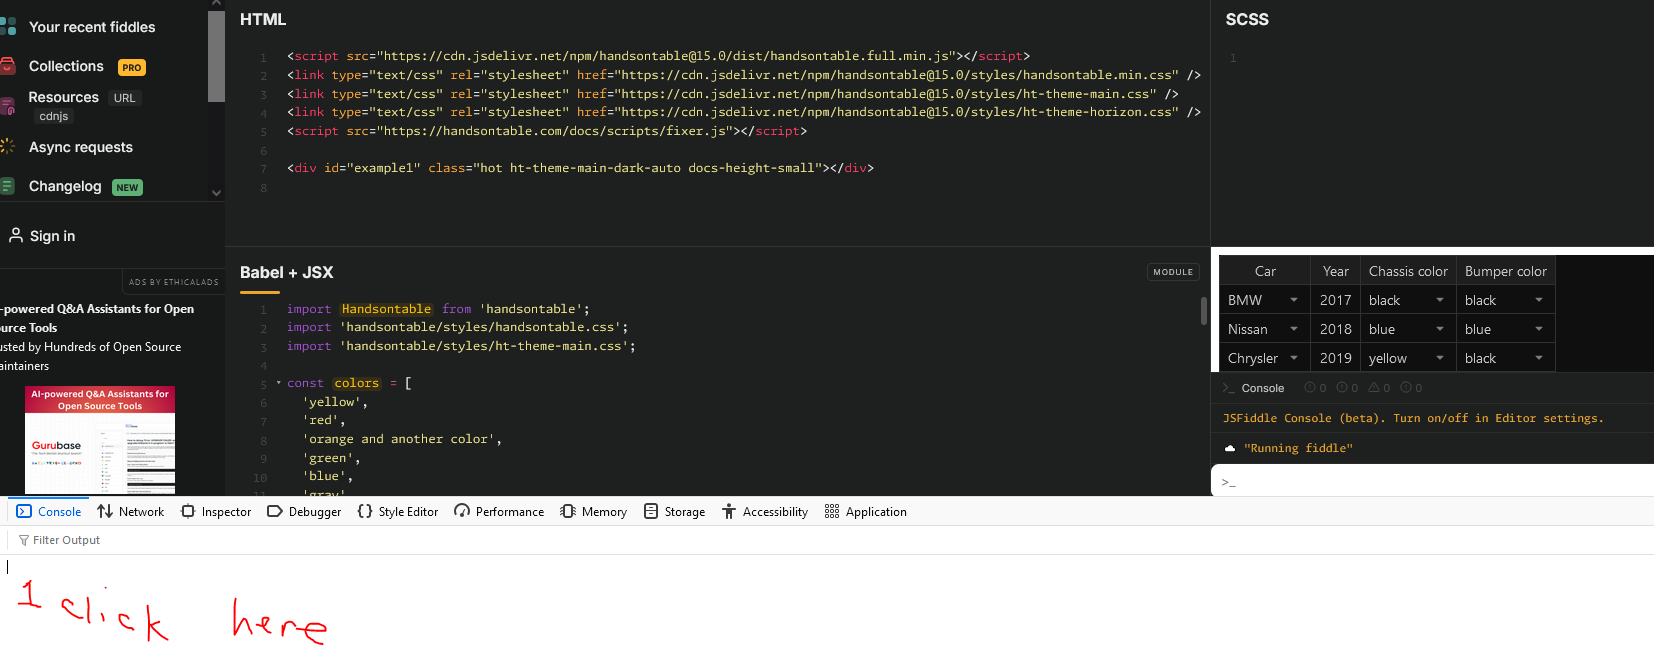Image resolution: width=1654 pixels, height=645 pixels.
Task: Click the Year column header
Action: (1336, 271)
